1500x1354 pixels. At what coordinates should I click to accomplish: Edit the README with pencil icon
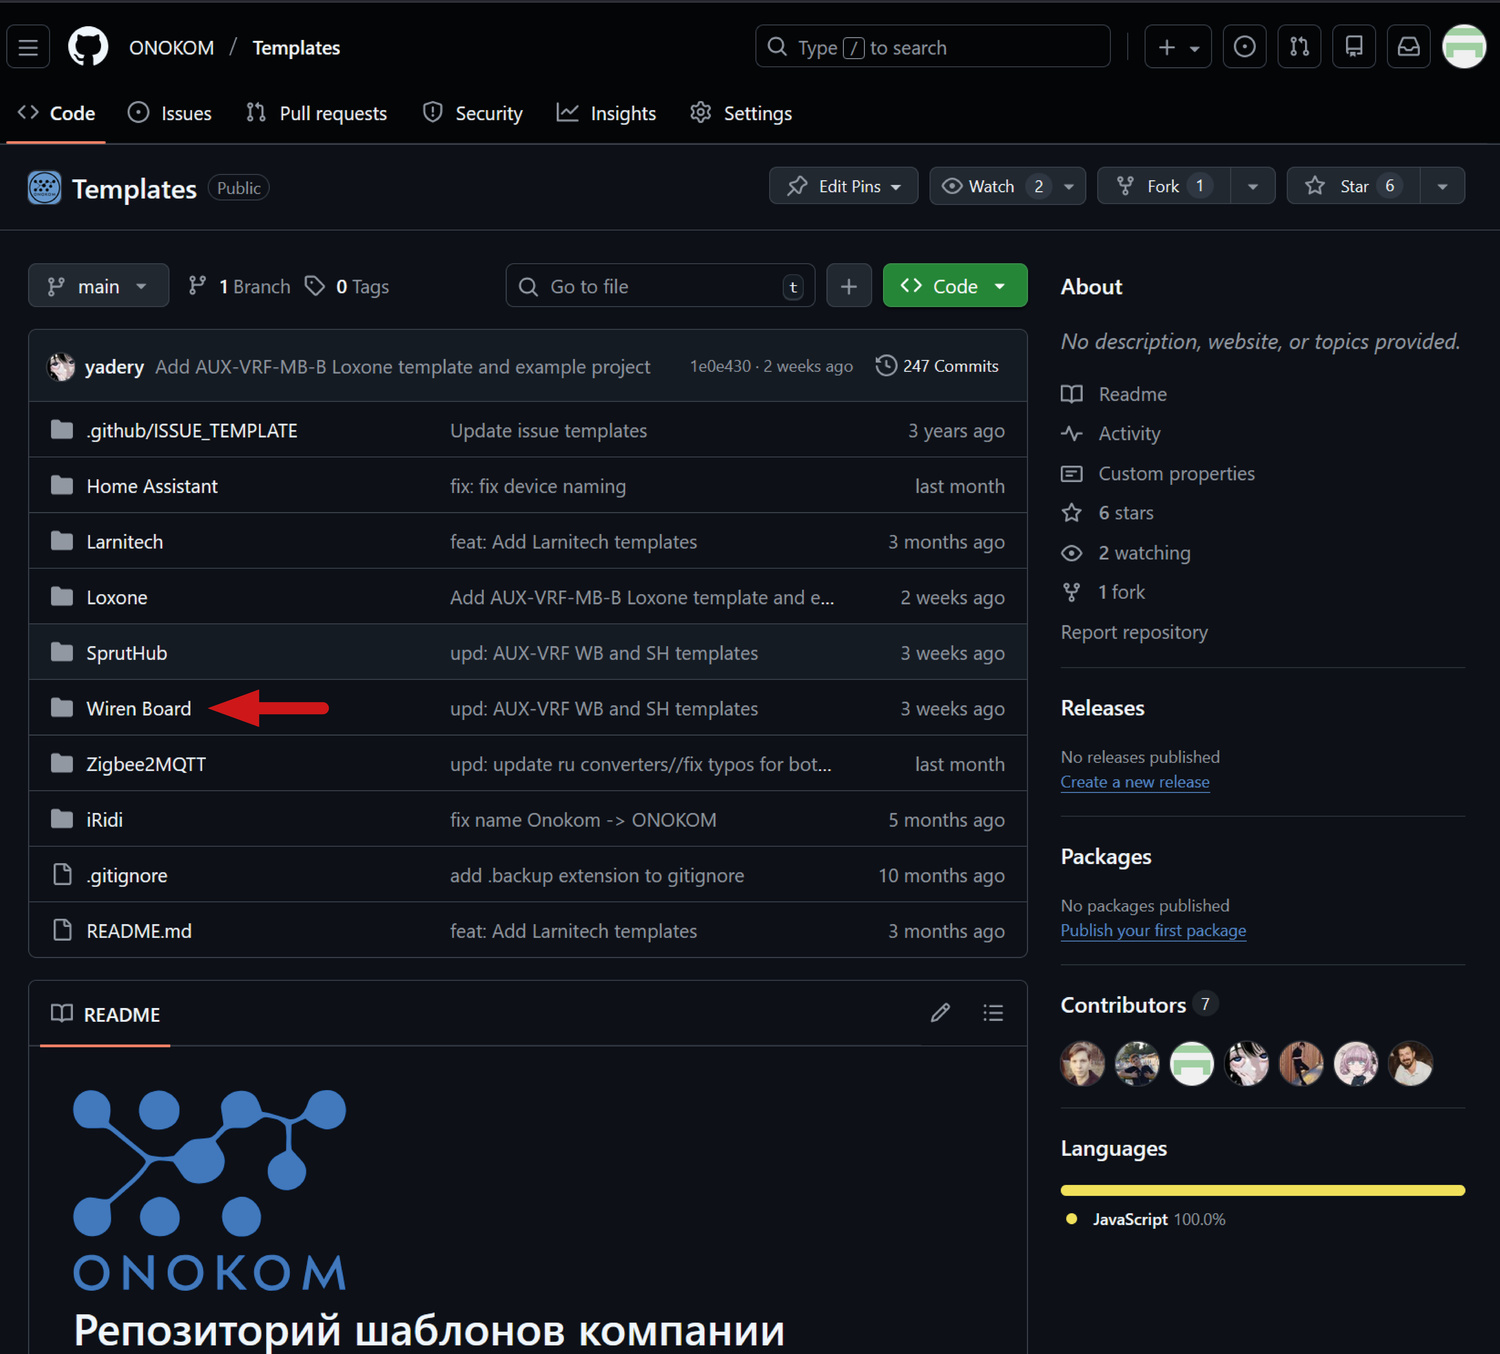point(940,1013)
